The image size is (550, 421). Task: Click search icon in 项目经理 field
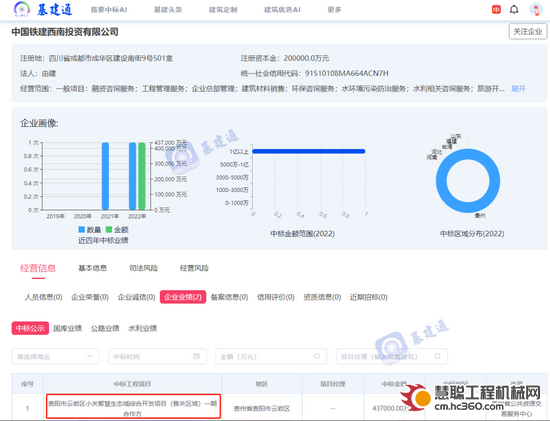point(437,356)
